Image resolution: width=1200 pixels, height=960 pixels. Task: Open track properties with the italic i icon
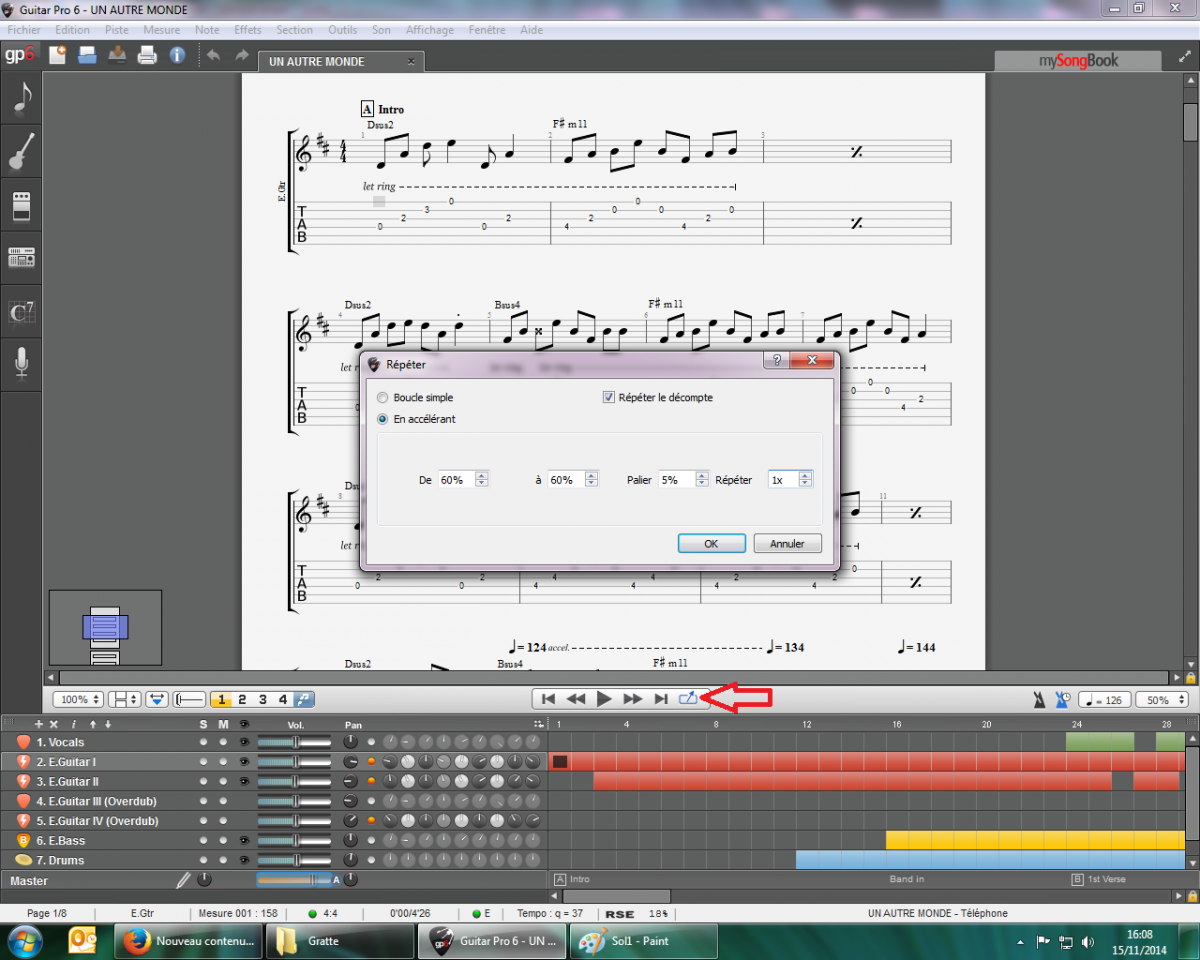[x=73, y=724]
